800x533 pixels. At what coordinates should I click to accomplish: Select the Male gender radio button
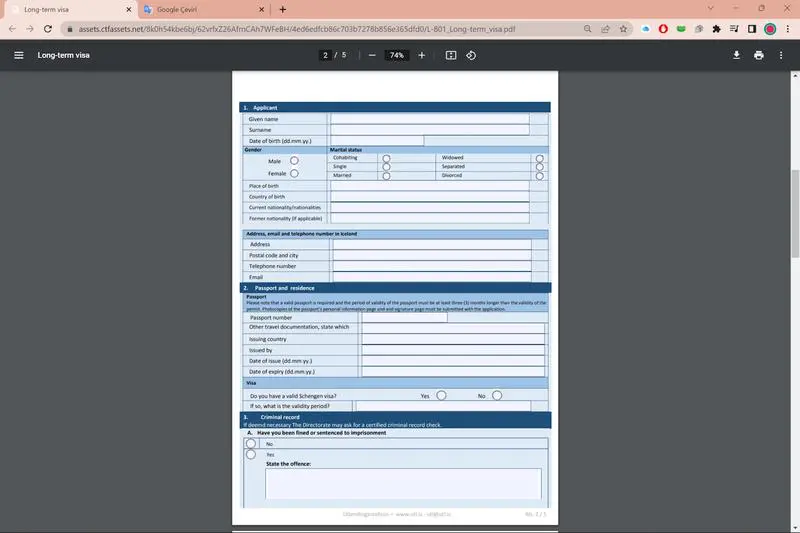[294, 160]
